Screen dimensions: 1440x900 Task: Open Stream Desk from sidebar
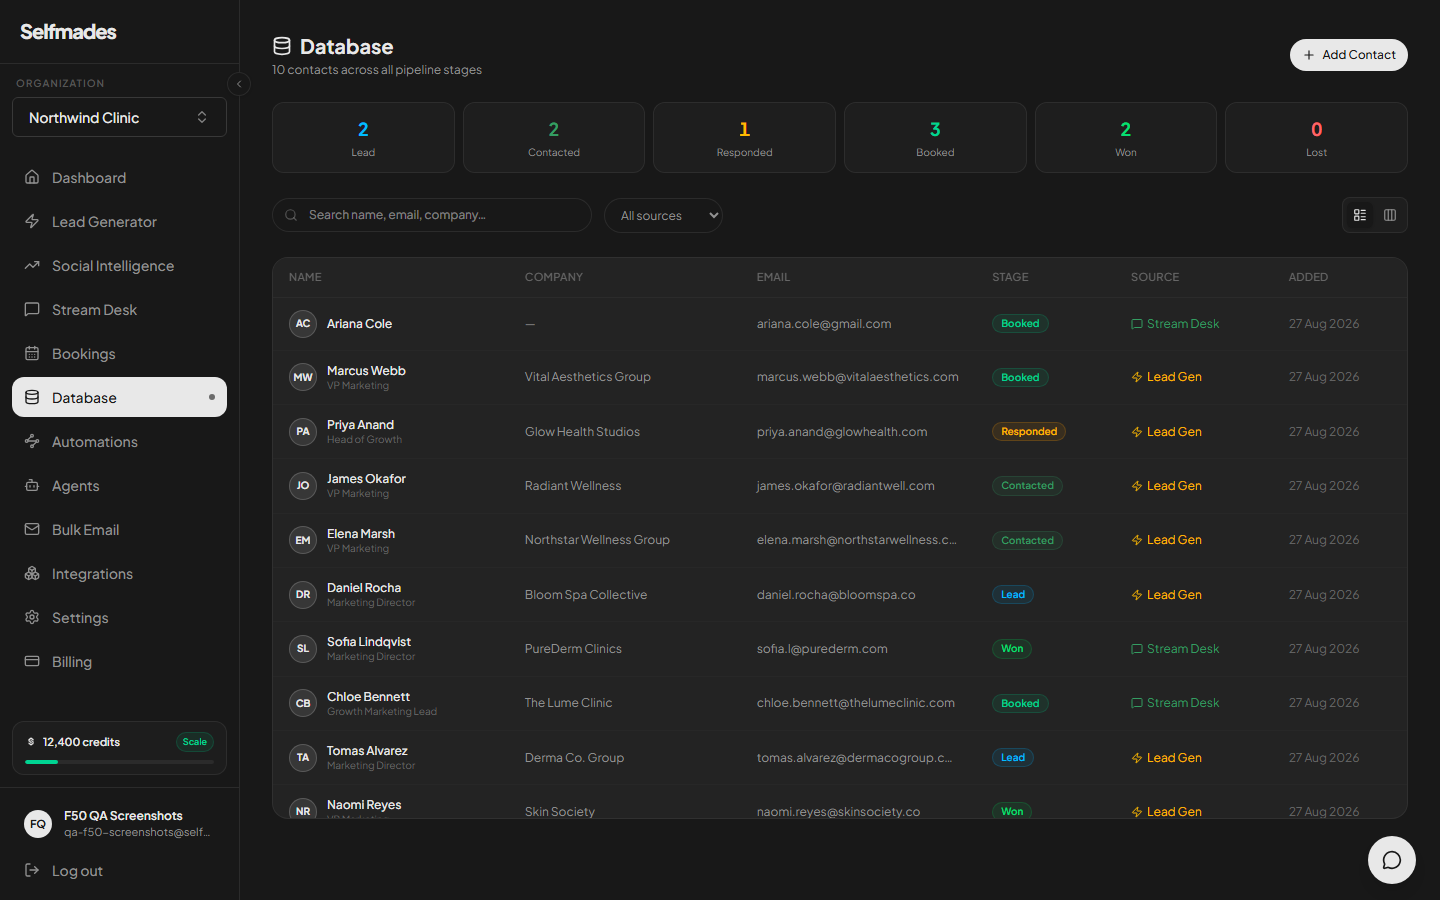coord(119,310)
